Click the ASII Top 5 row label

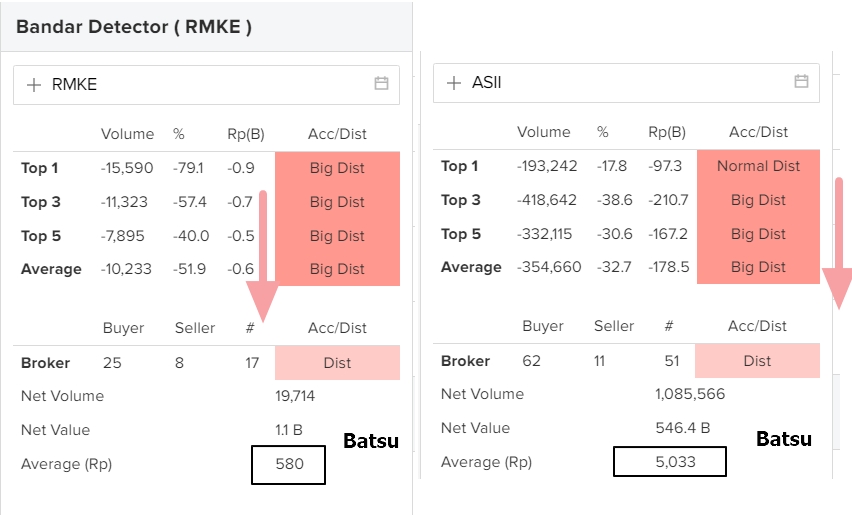461,234
